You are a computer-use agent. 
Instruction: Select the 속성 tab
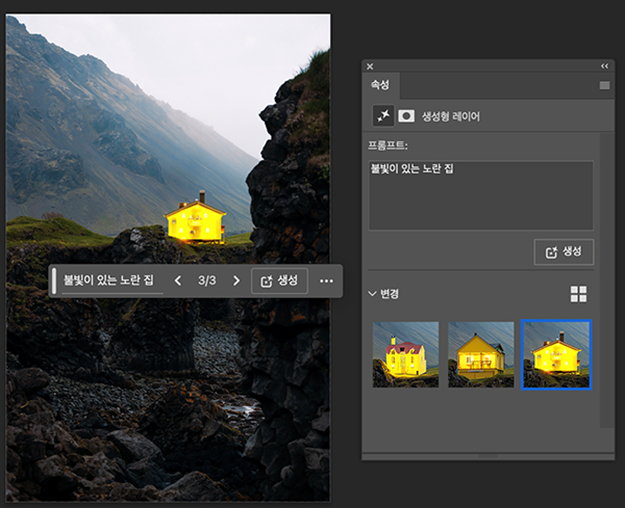380,85
